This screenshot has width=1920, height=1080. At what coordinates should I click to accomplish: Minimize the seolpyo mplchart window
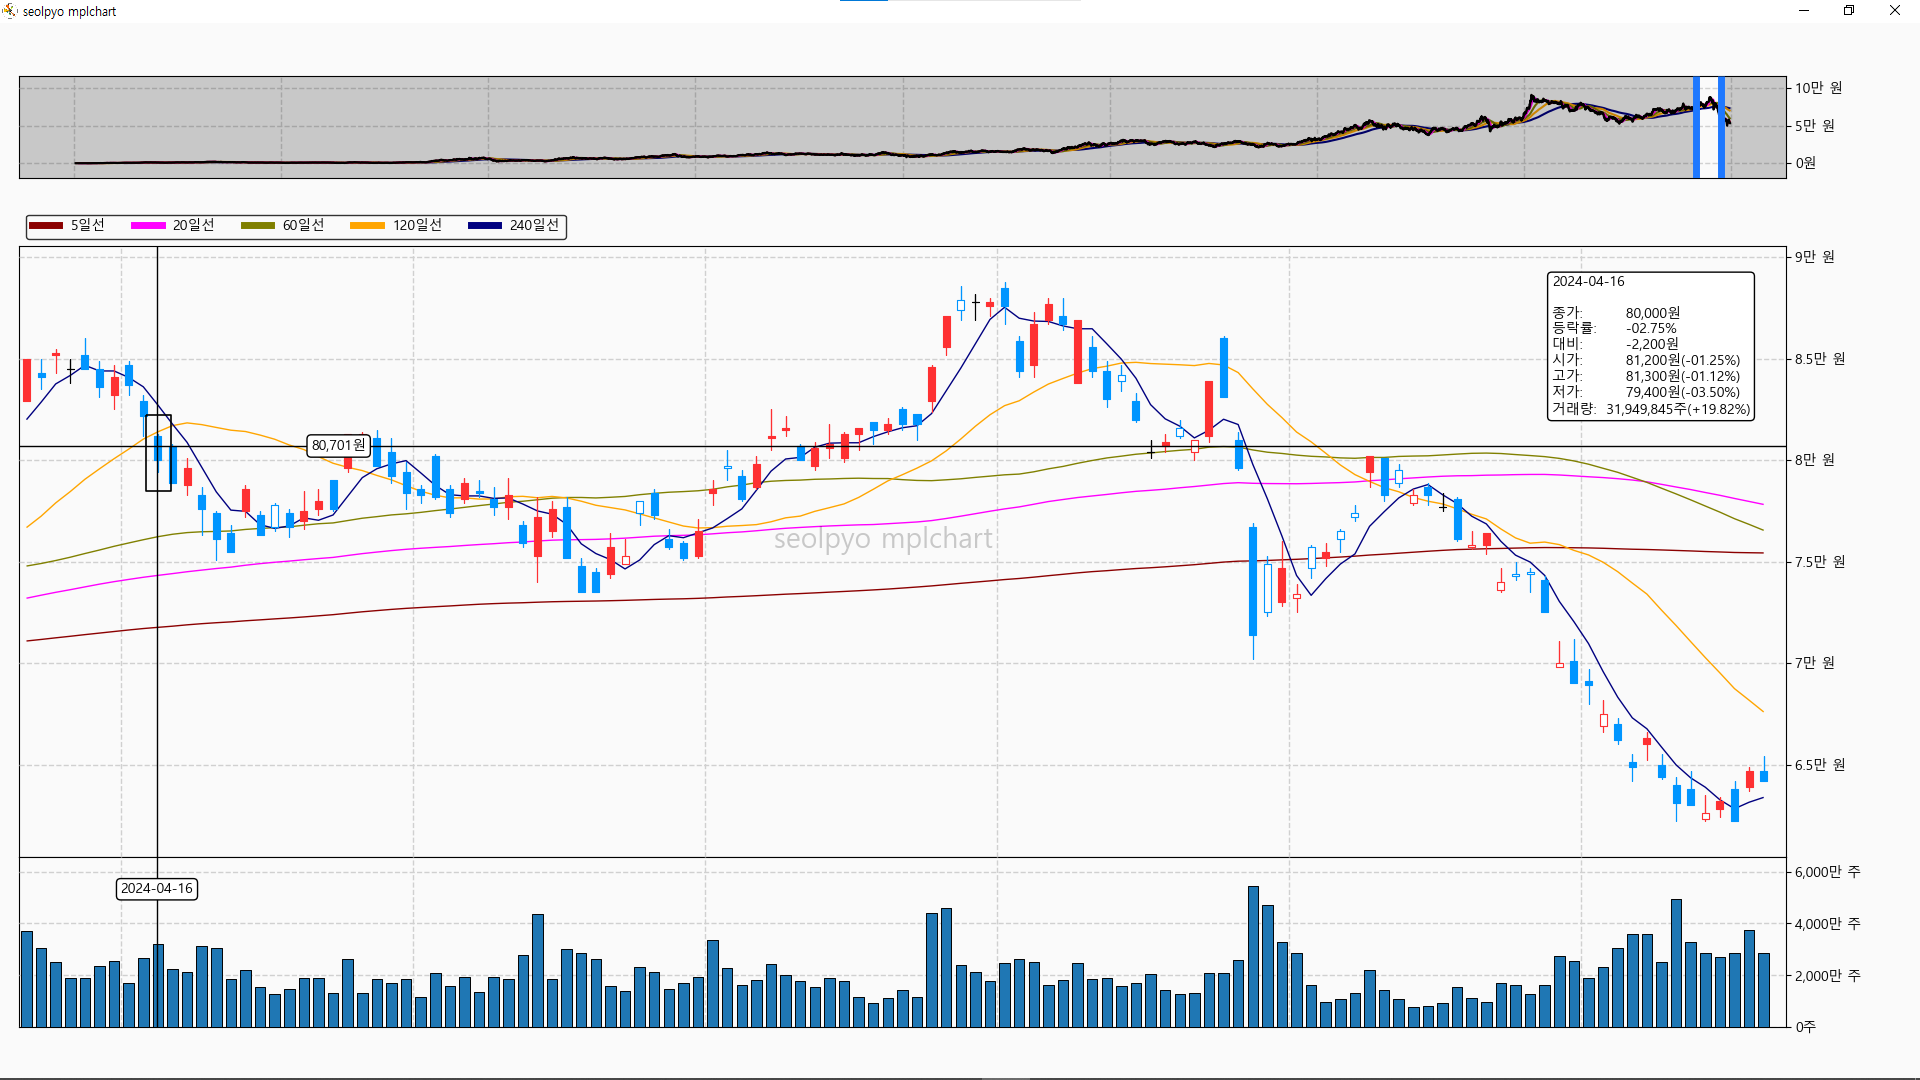pyautogui.click(x=1804, y=11)
